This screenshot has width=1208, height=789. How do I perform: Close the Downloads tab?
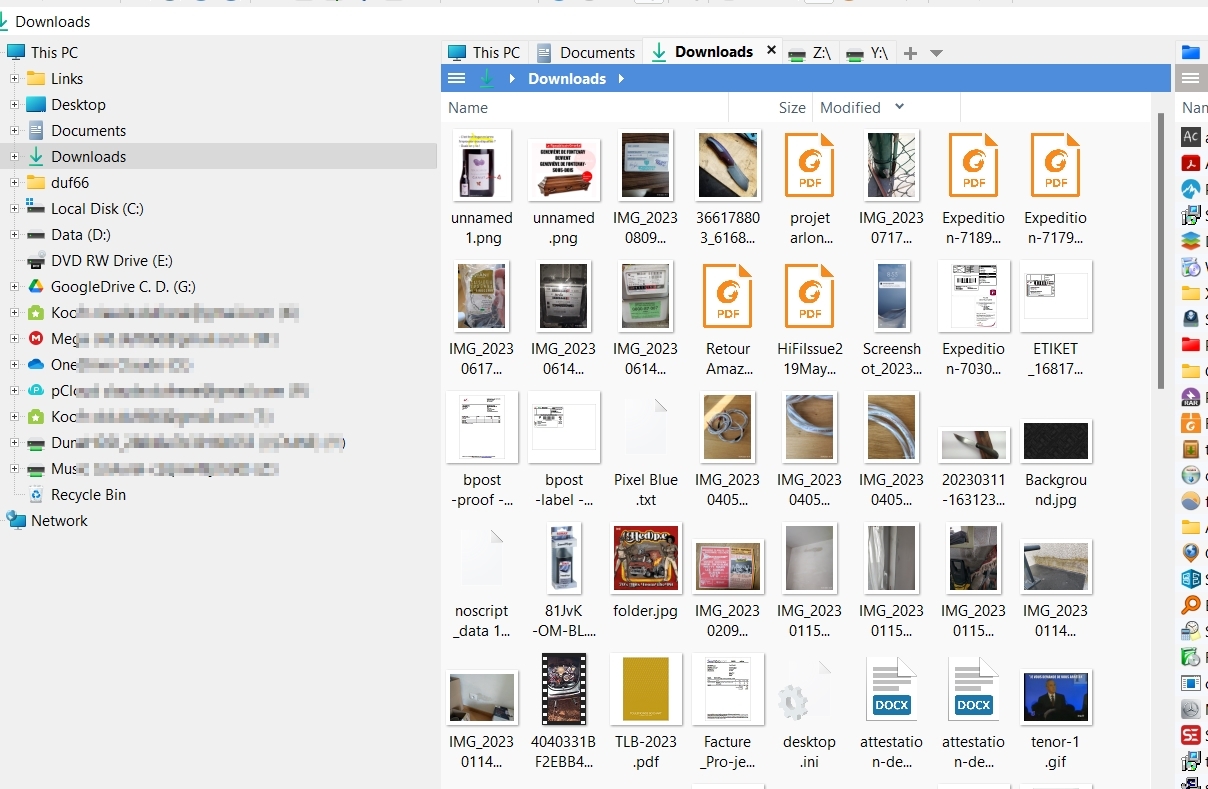(x=771, y=50)
